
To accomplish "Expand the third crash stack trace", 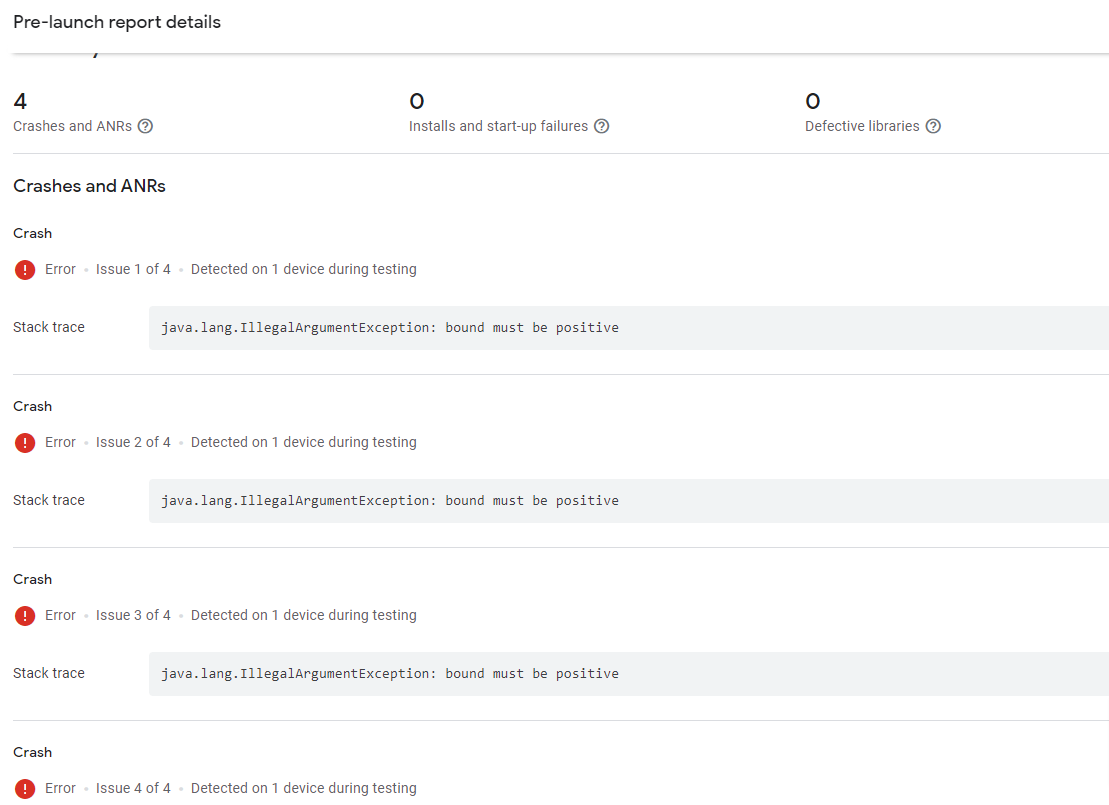I will click(628, 674).
